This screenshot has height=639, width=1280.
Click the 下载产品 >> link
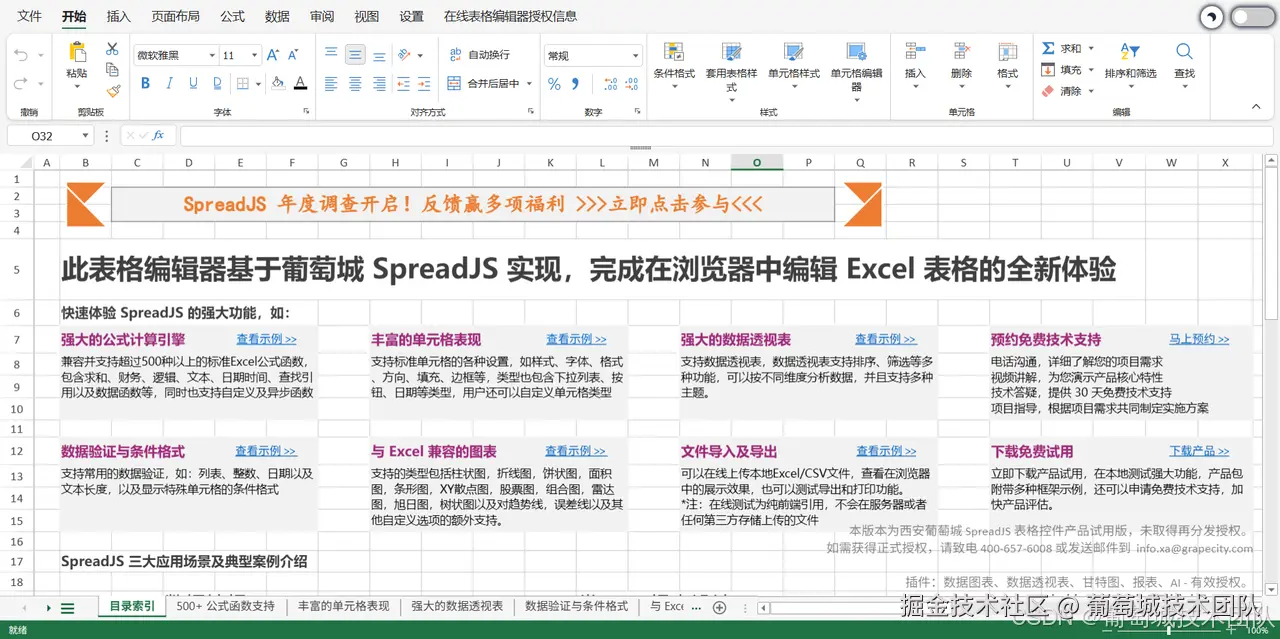pyautogui.click(x=1199, y=451)
